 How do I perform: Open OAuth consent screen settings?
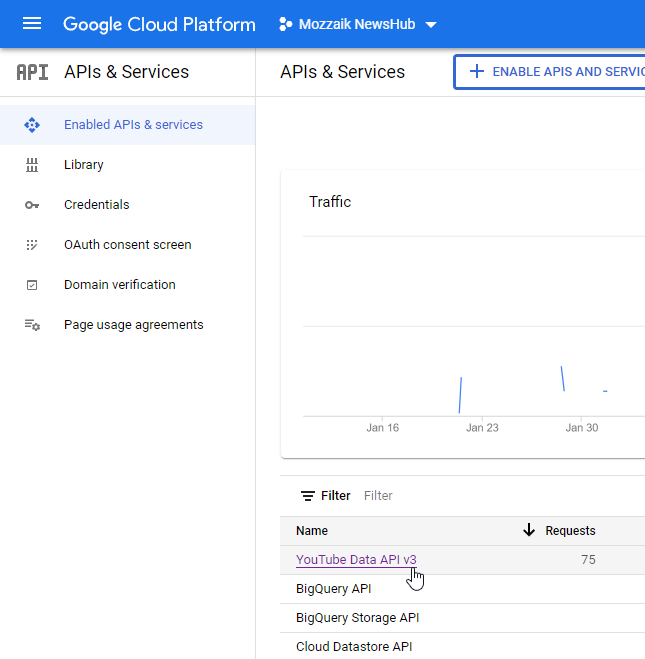(x=128, y=245)
